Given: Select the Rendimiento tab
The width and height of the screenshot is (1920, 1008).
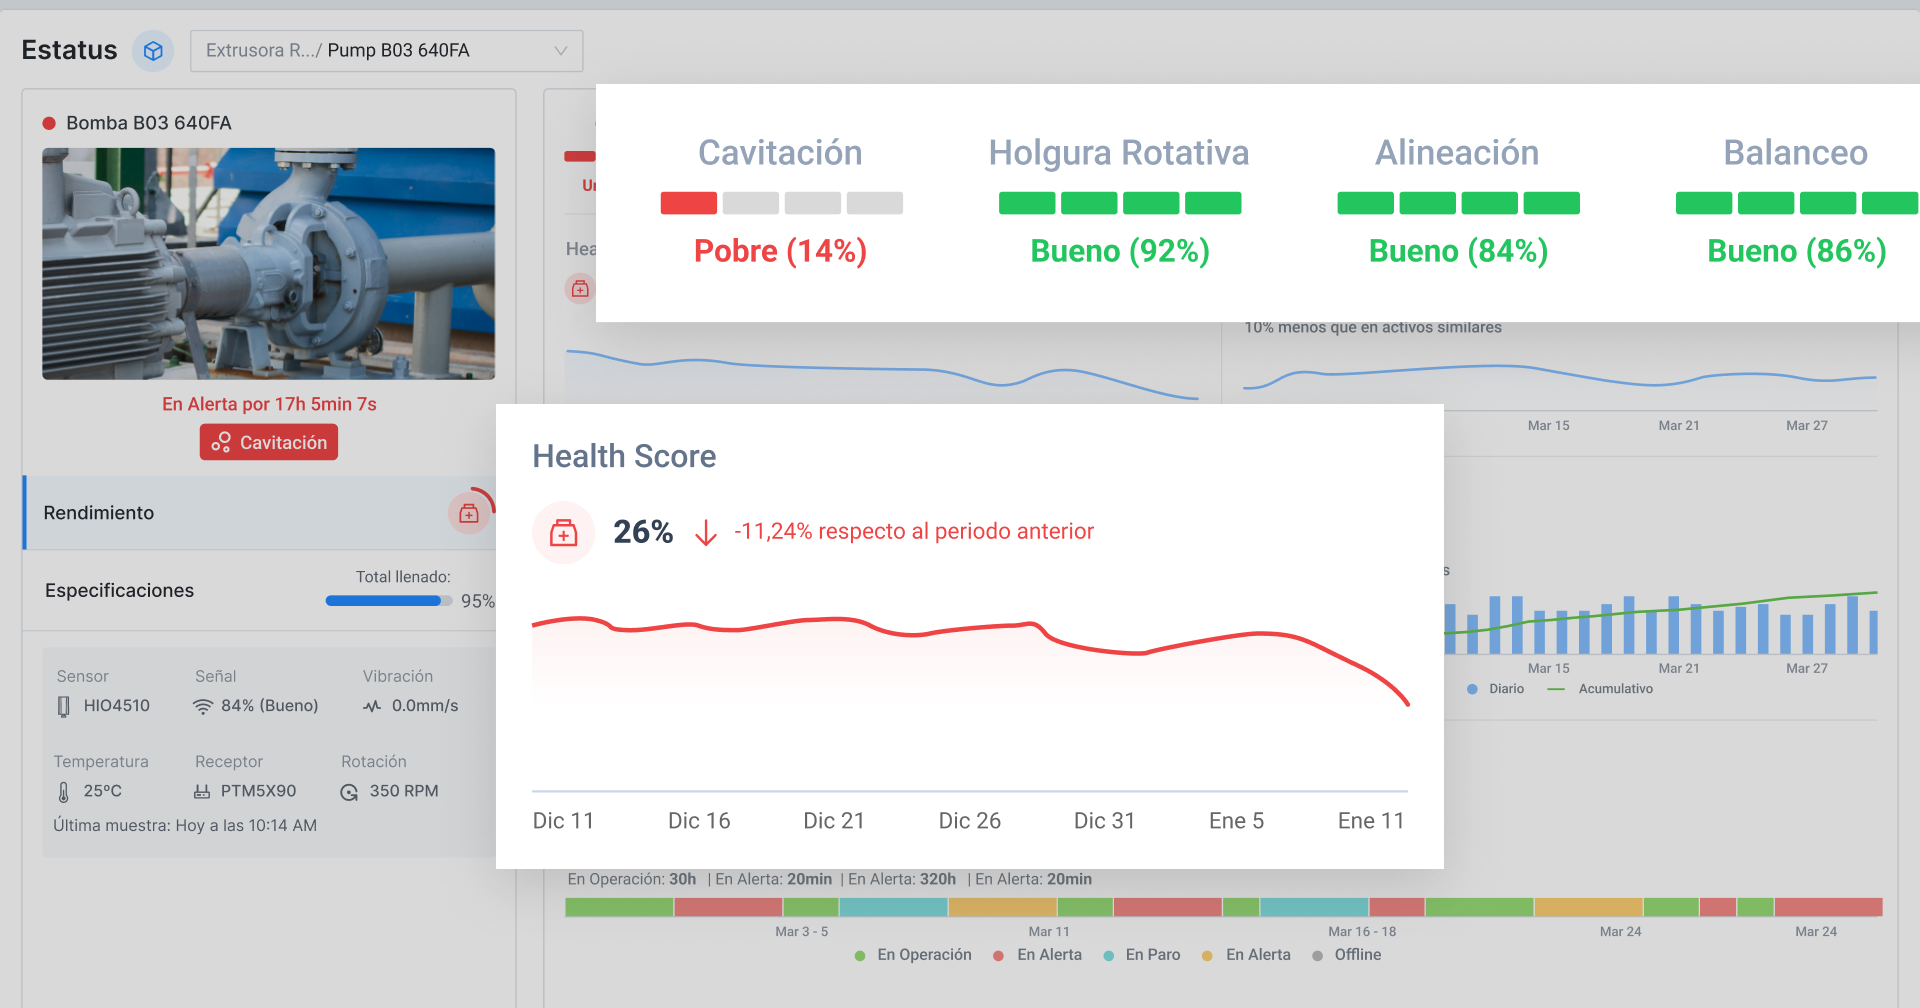Looking at the screenshot, I should [99, 513].
